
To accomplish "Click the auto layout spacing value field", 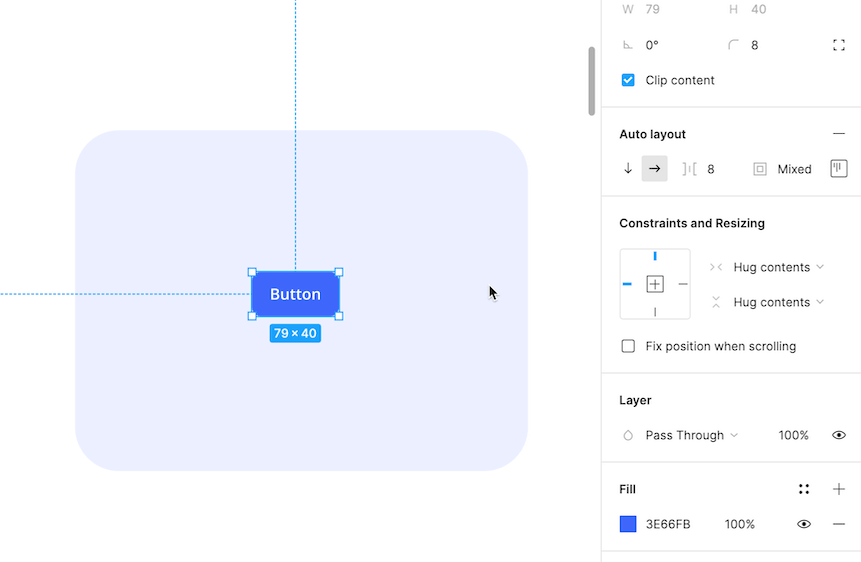I will tap(711, 169).
